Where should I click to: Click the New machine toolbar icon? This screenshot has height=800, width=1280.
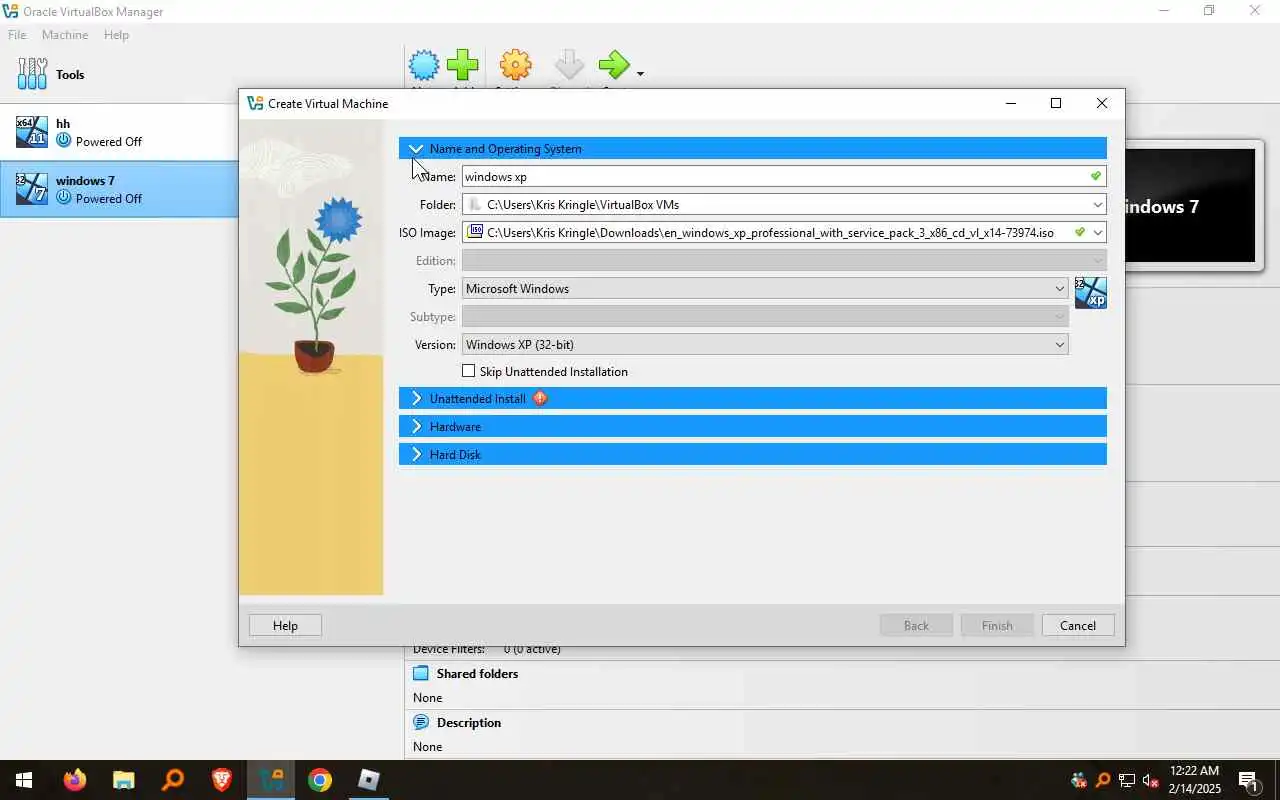click(424, 66)
